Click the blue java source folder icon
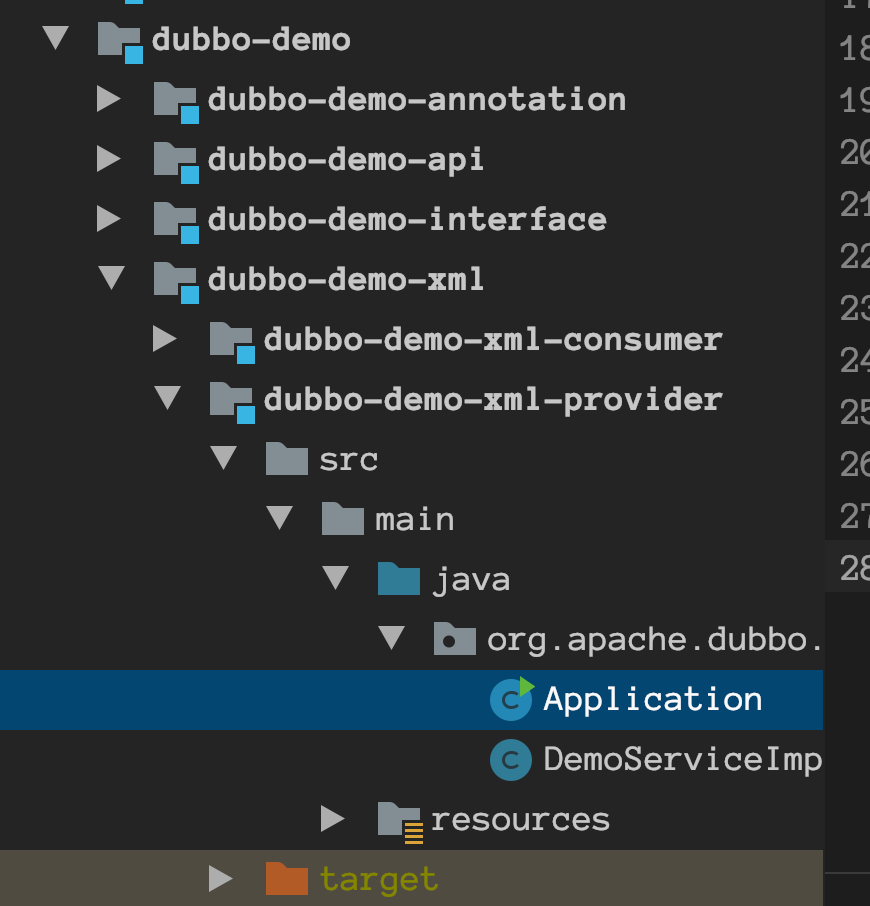This screenshot has width=870, height=906. tap(399, 580)
